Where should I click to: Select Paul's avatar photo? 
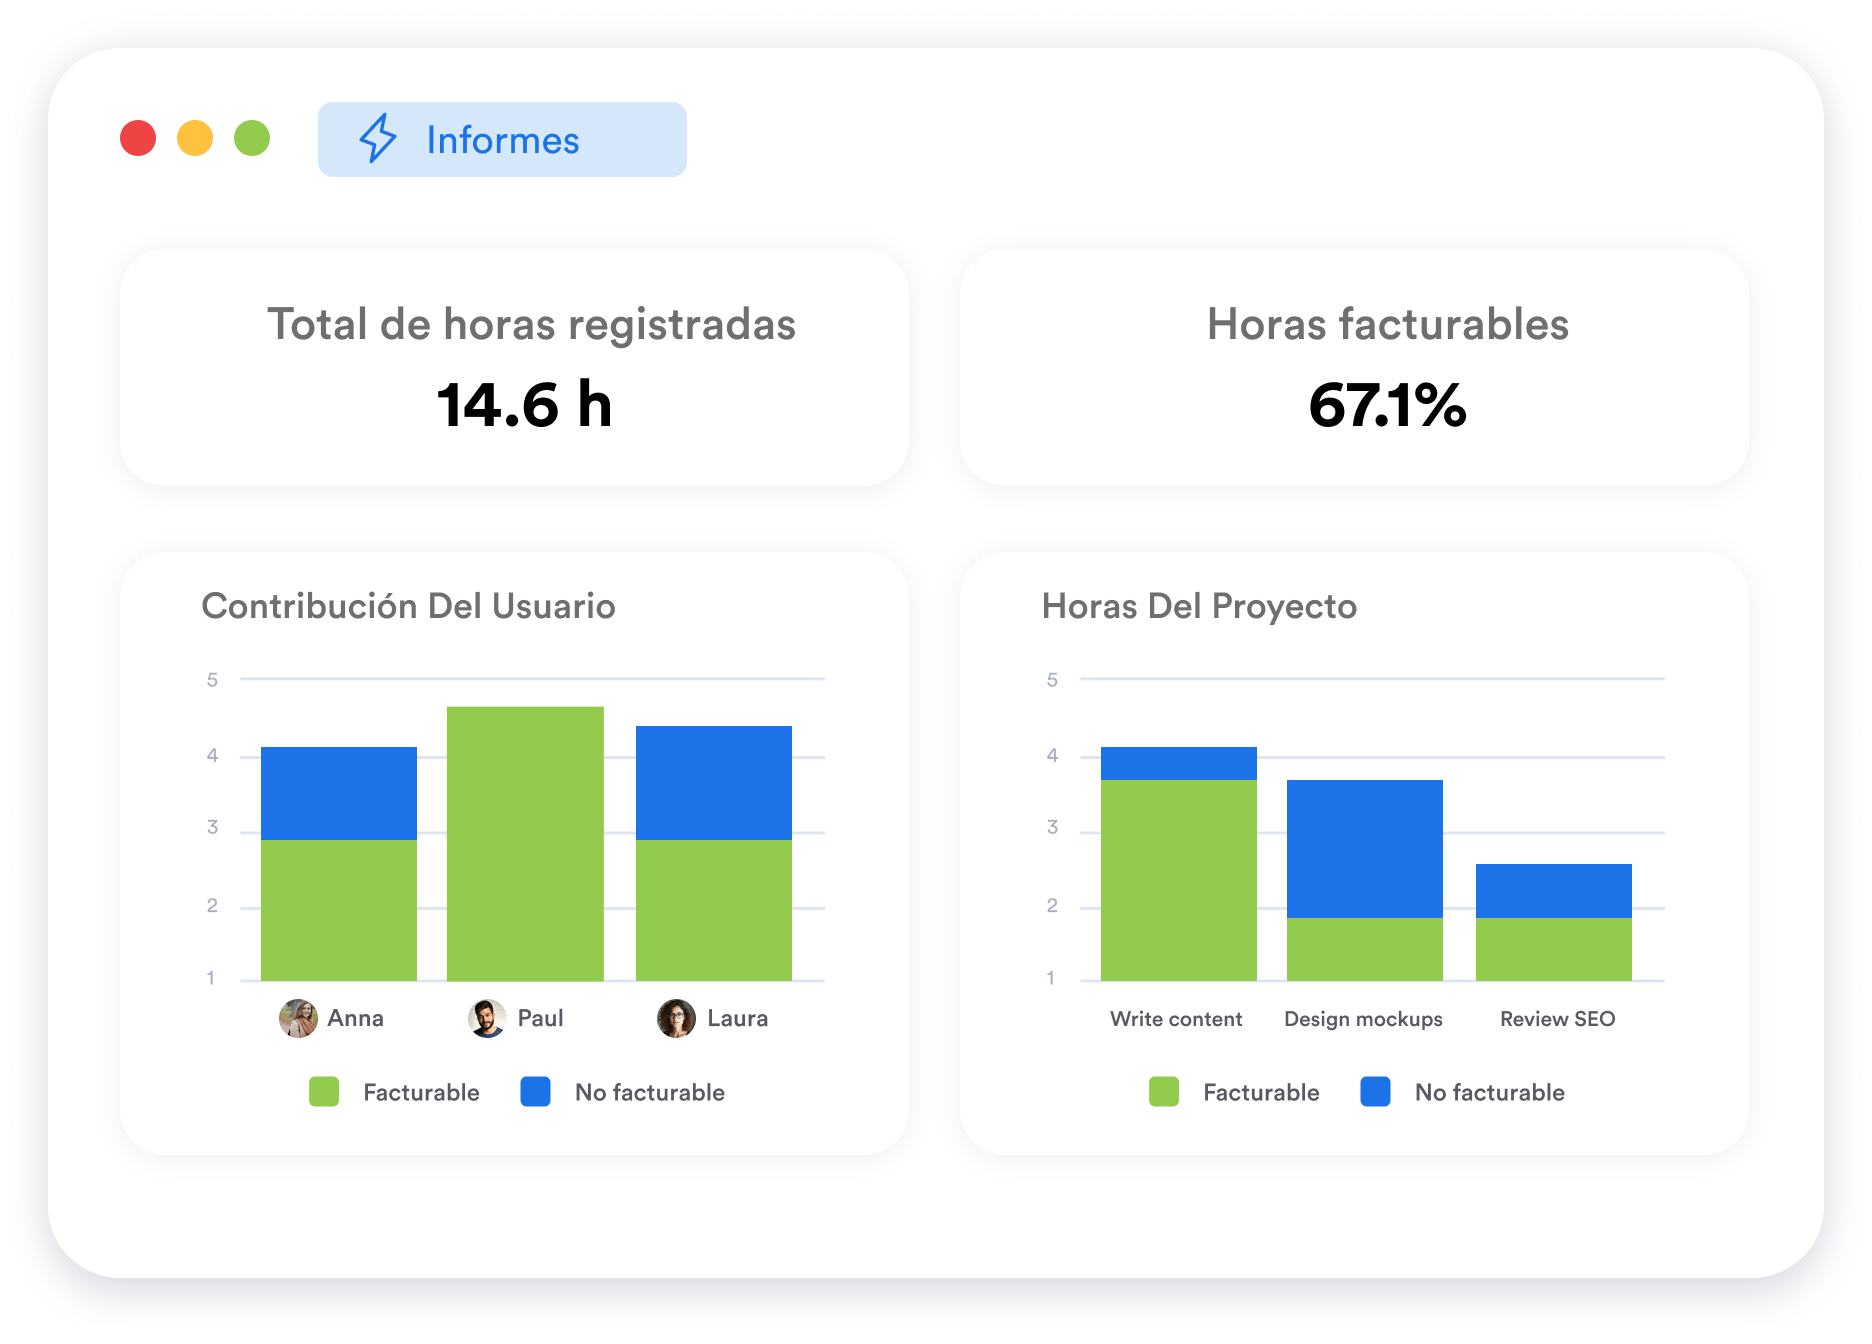tap(486, 1018)
